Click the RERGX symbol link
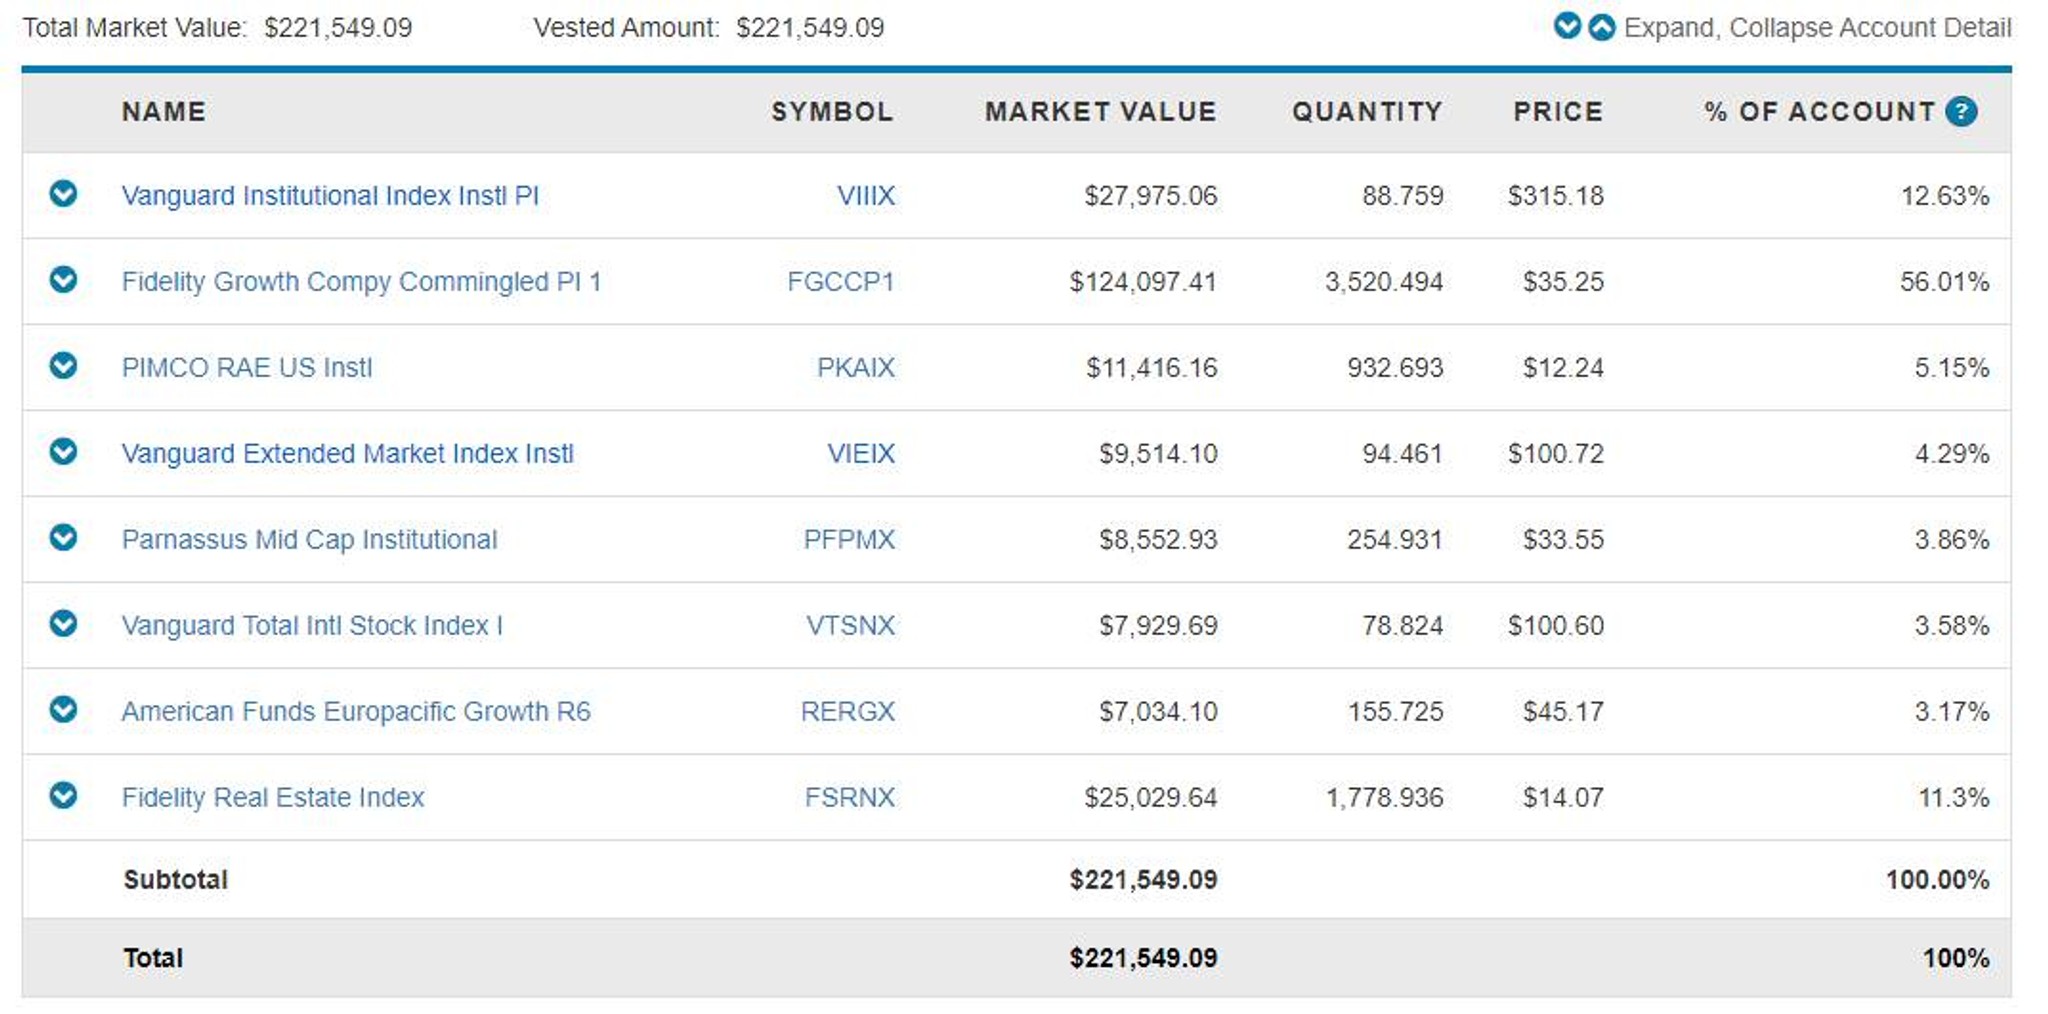This screenshot has width=2048, height=1014. coord(848,711)
